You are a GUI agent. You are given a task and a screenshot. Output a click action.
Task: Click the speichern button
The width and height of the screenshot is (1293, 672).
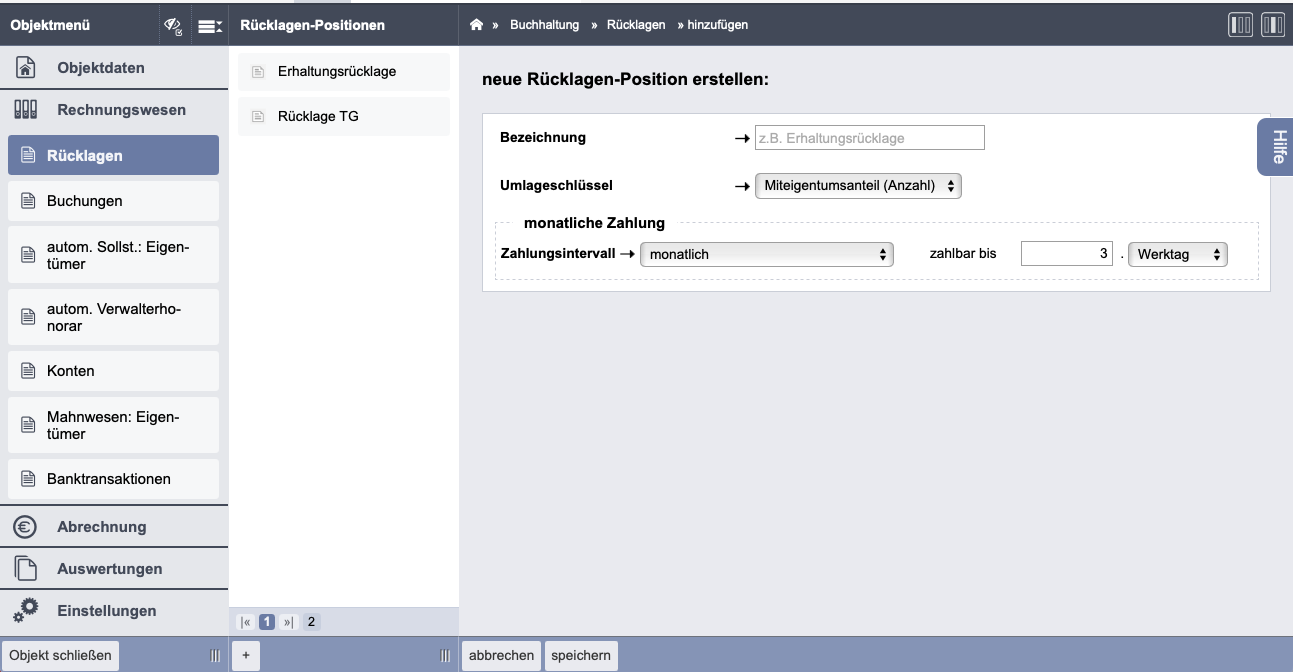[581, 655]
